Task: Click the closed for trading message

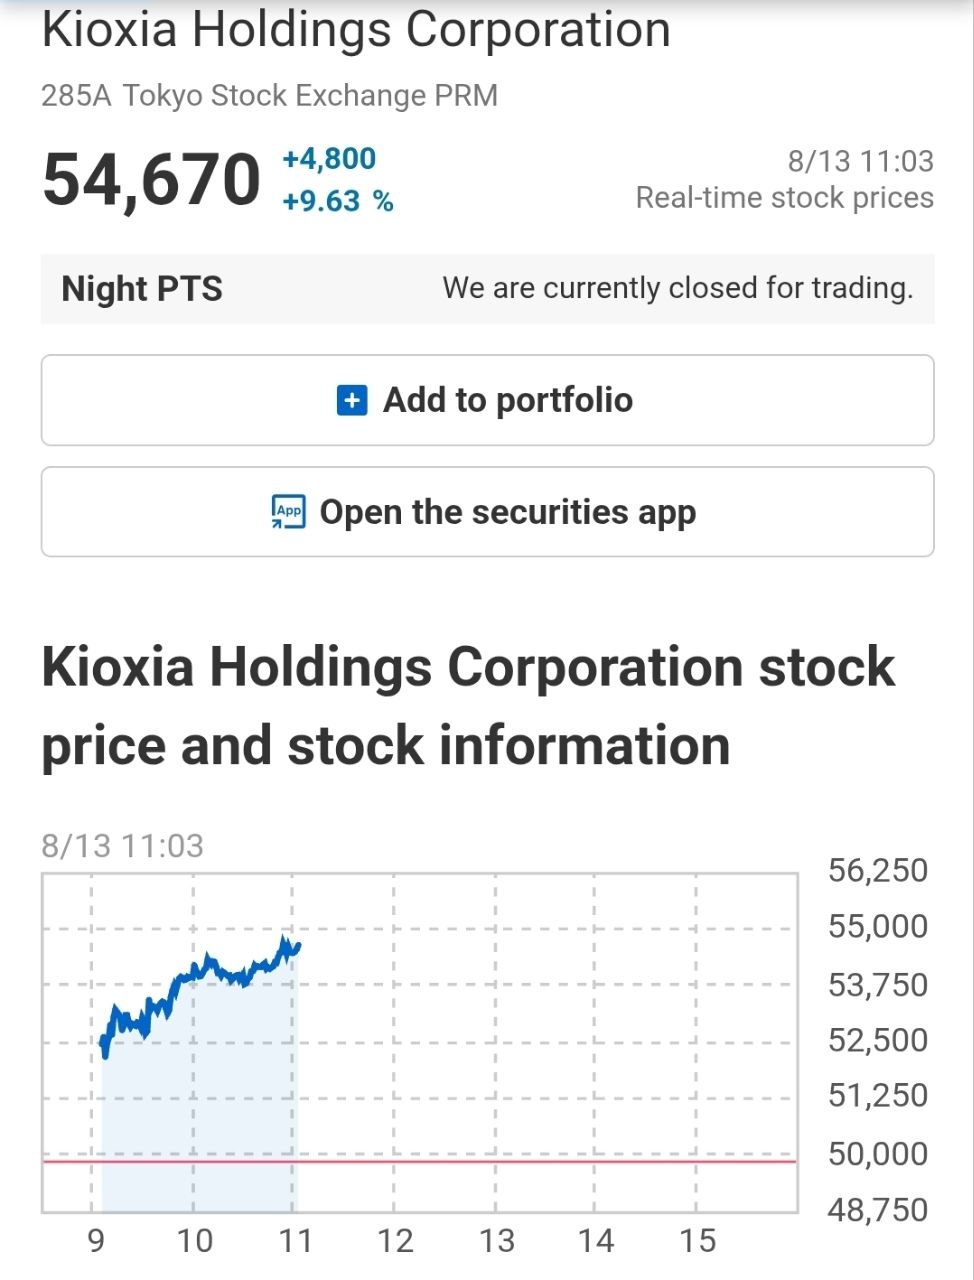Action: pos(678,288)
